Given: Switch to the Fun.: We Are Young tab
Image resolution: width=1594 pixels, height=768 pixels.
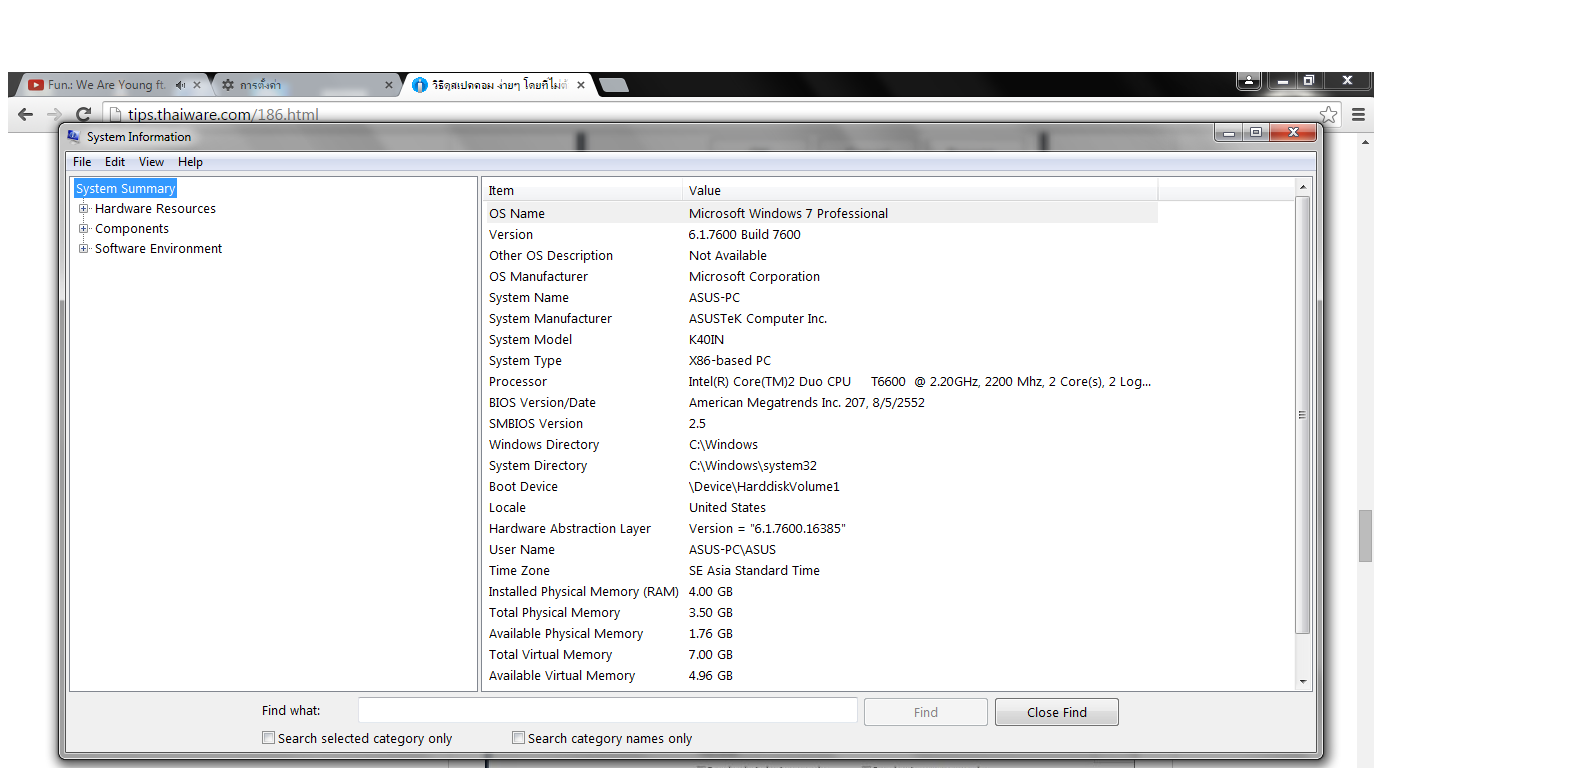Looking at the screenshot, I should (x=105, y=85).
